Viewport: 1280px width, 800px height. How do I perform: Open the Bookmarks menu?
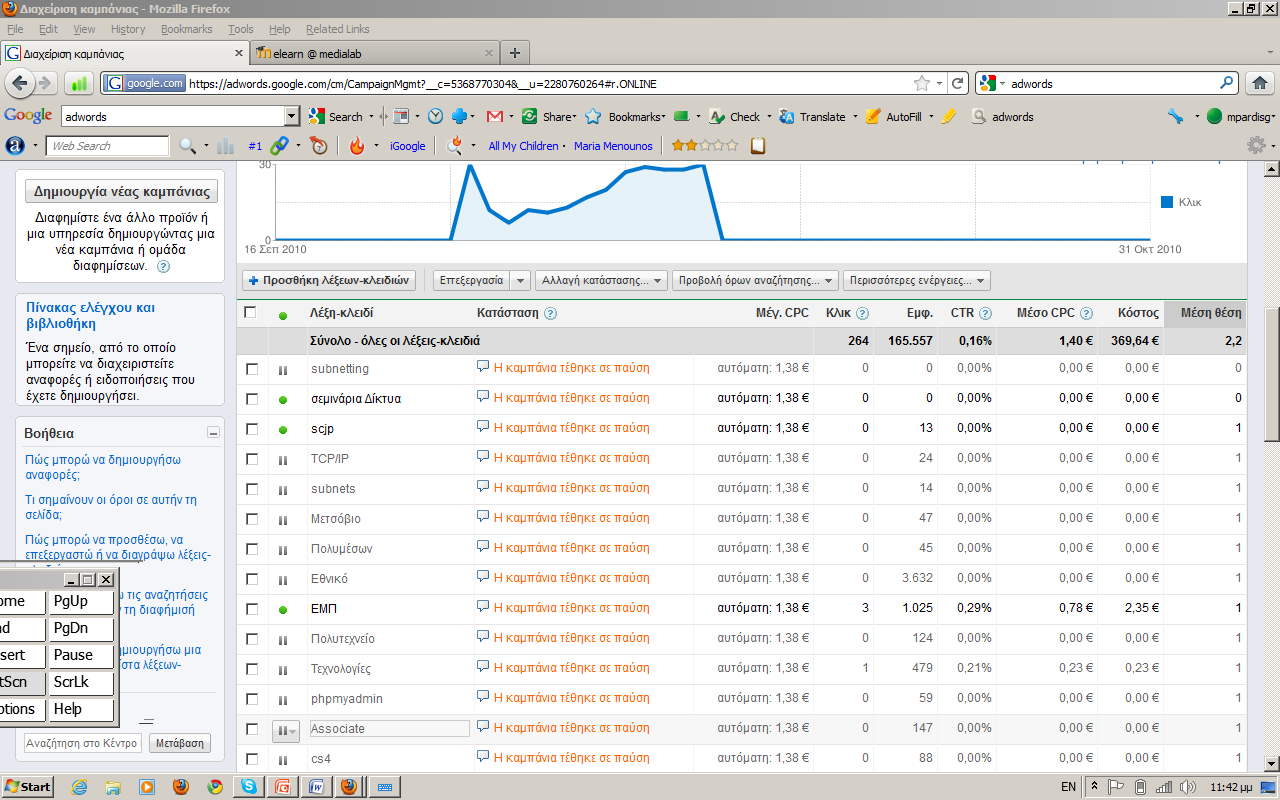click(187, 29)
